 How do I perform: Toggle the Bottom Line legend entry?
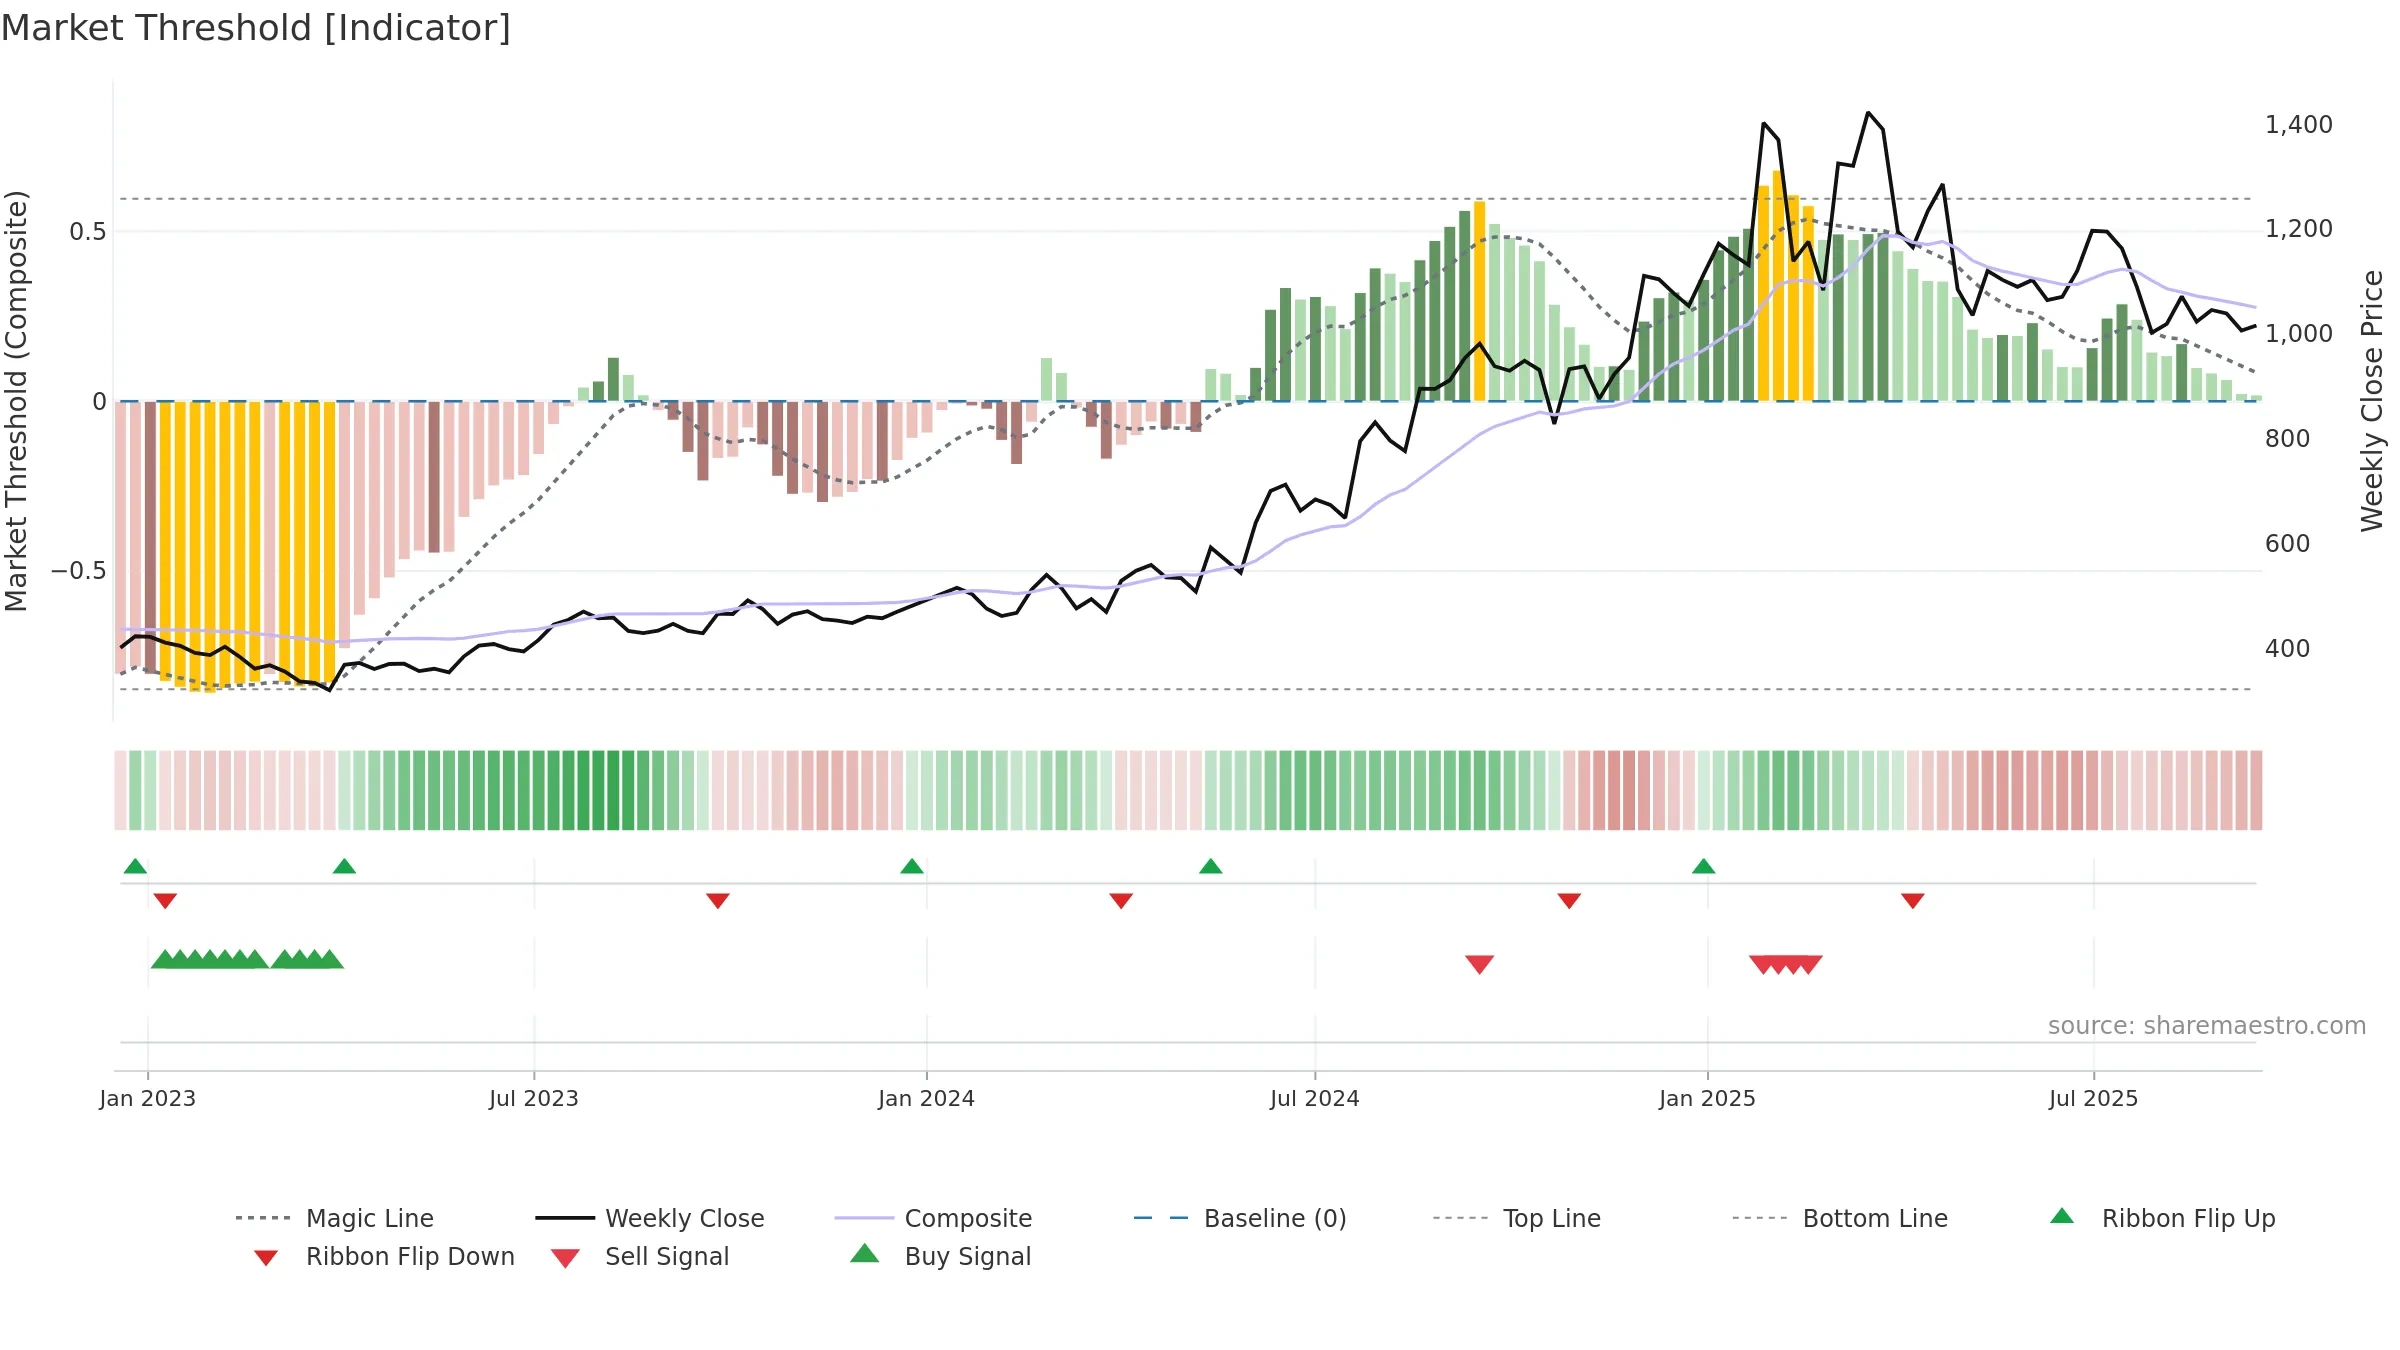[1840, 1218]
